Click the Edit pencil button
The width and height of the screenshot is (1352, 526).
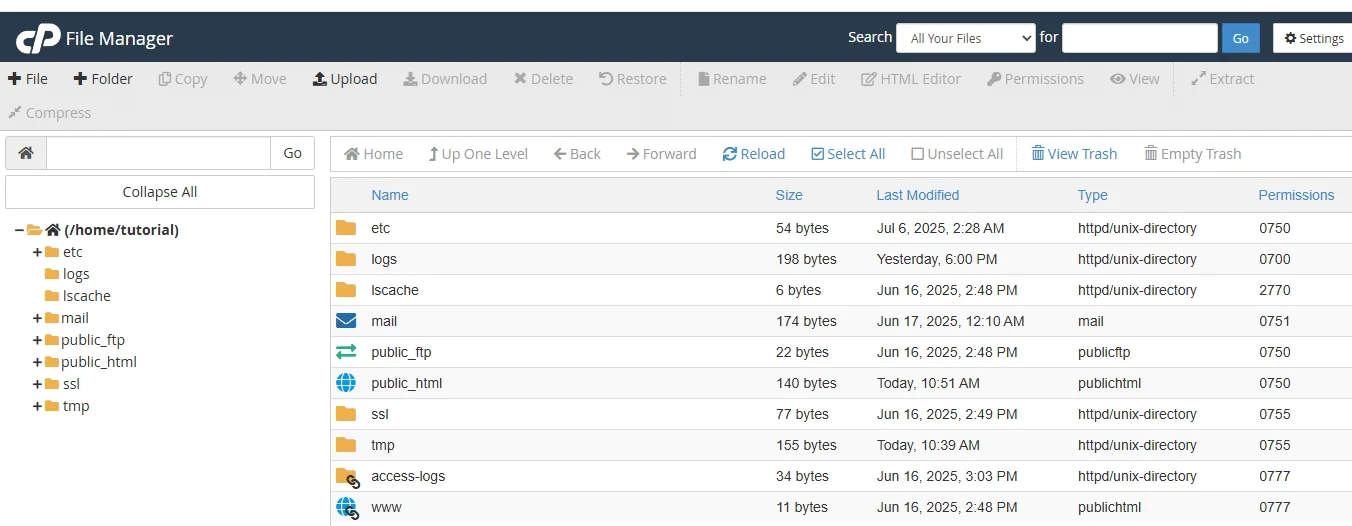point(814,79)
